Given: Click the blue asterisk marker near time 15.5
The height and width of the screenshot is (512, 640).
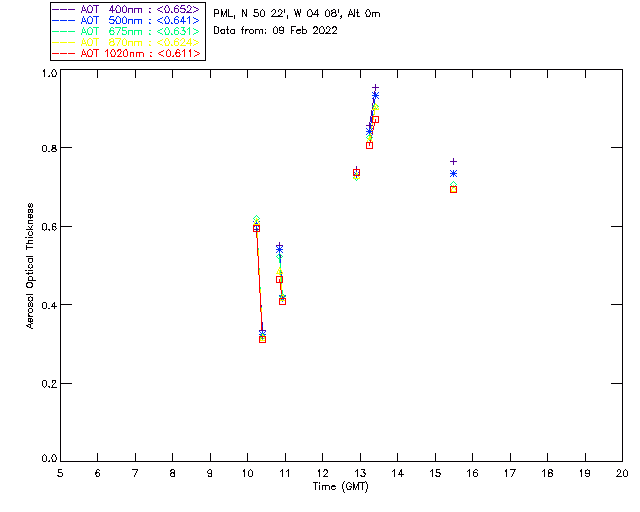Looking at the screenshot, I should (x=453, y=174).
